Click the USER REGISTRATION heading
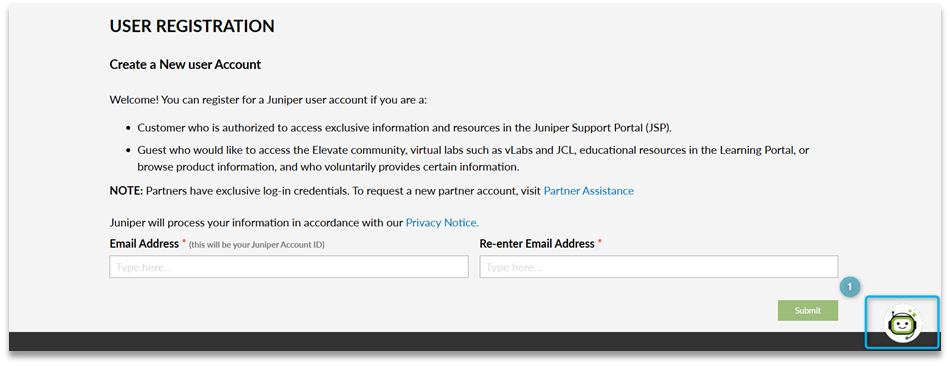Viewport: 950px width, 366px height. click(192, 26)
